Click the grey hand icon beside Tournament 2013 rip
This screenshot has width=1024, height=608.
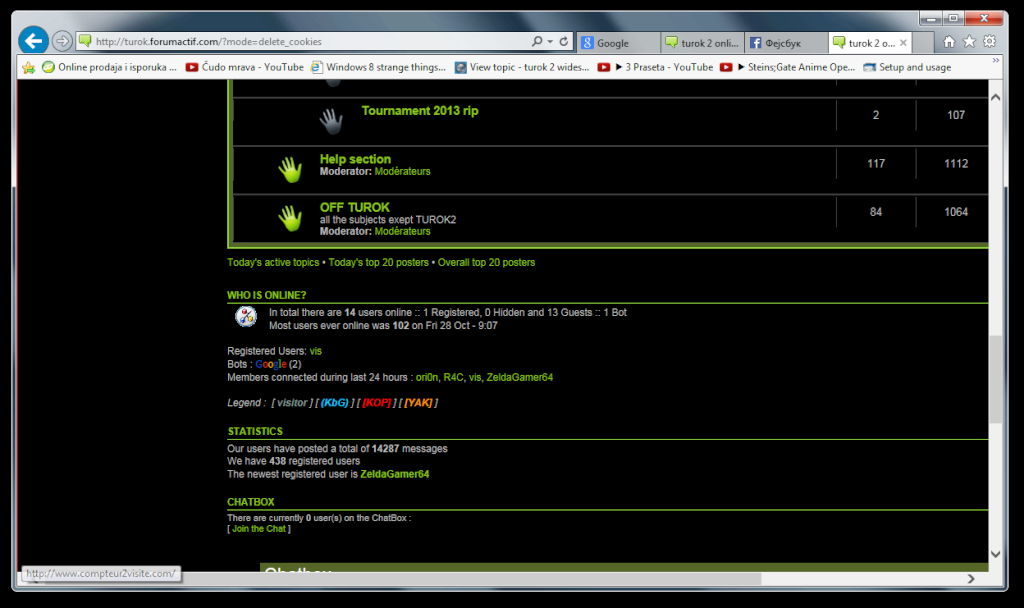click(331, 121)
